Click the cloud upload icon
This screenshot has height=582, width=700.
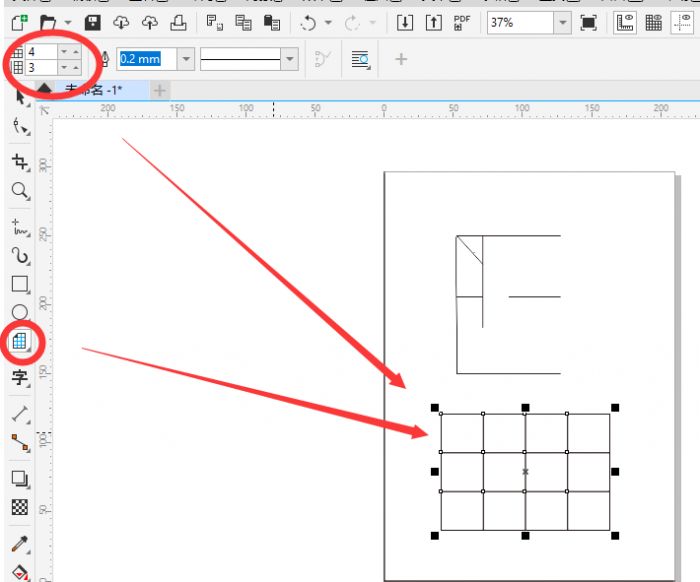click(x=150, y=22)
